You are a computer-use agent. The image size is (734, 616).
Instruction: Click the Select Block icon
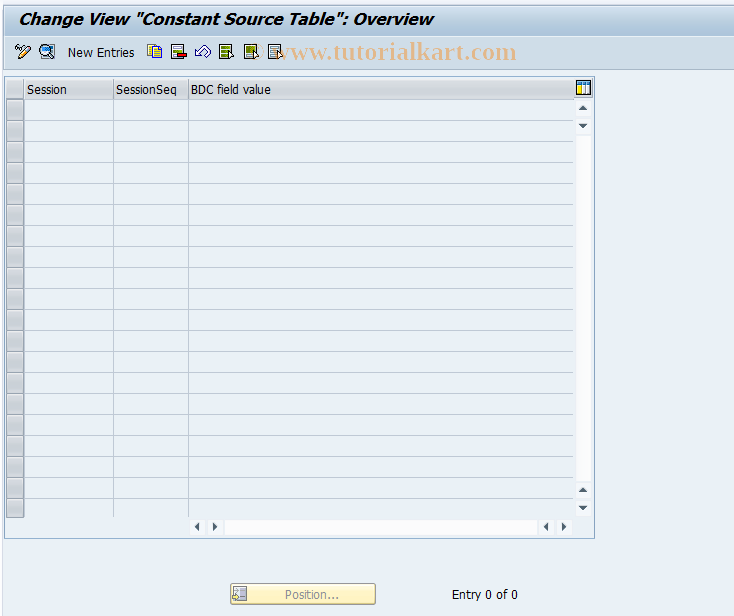[251, 51]
